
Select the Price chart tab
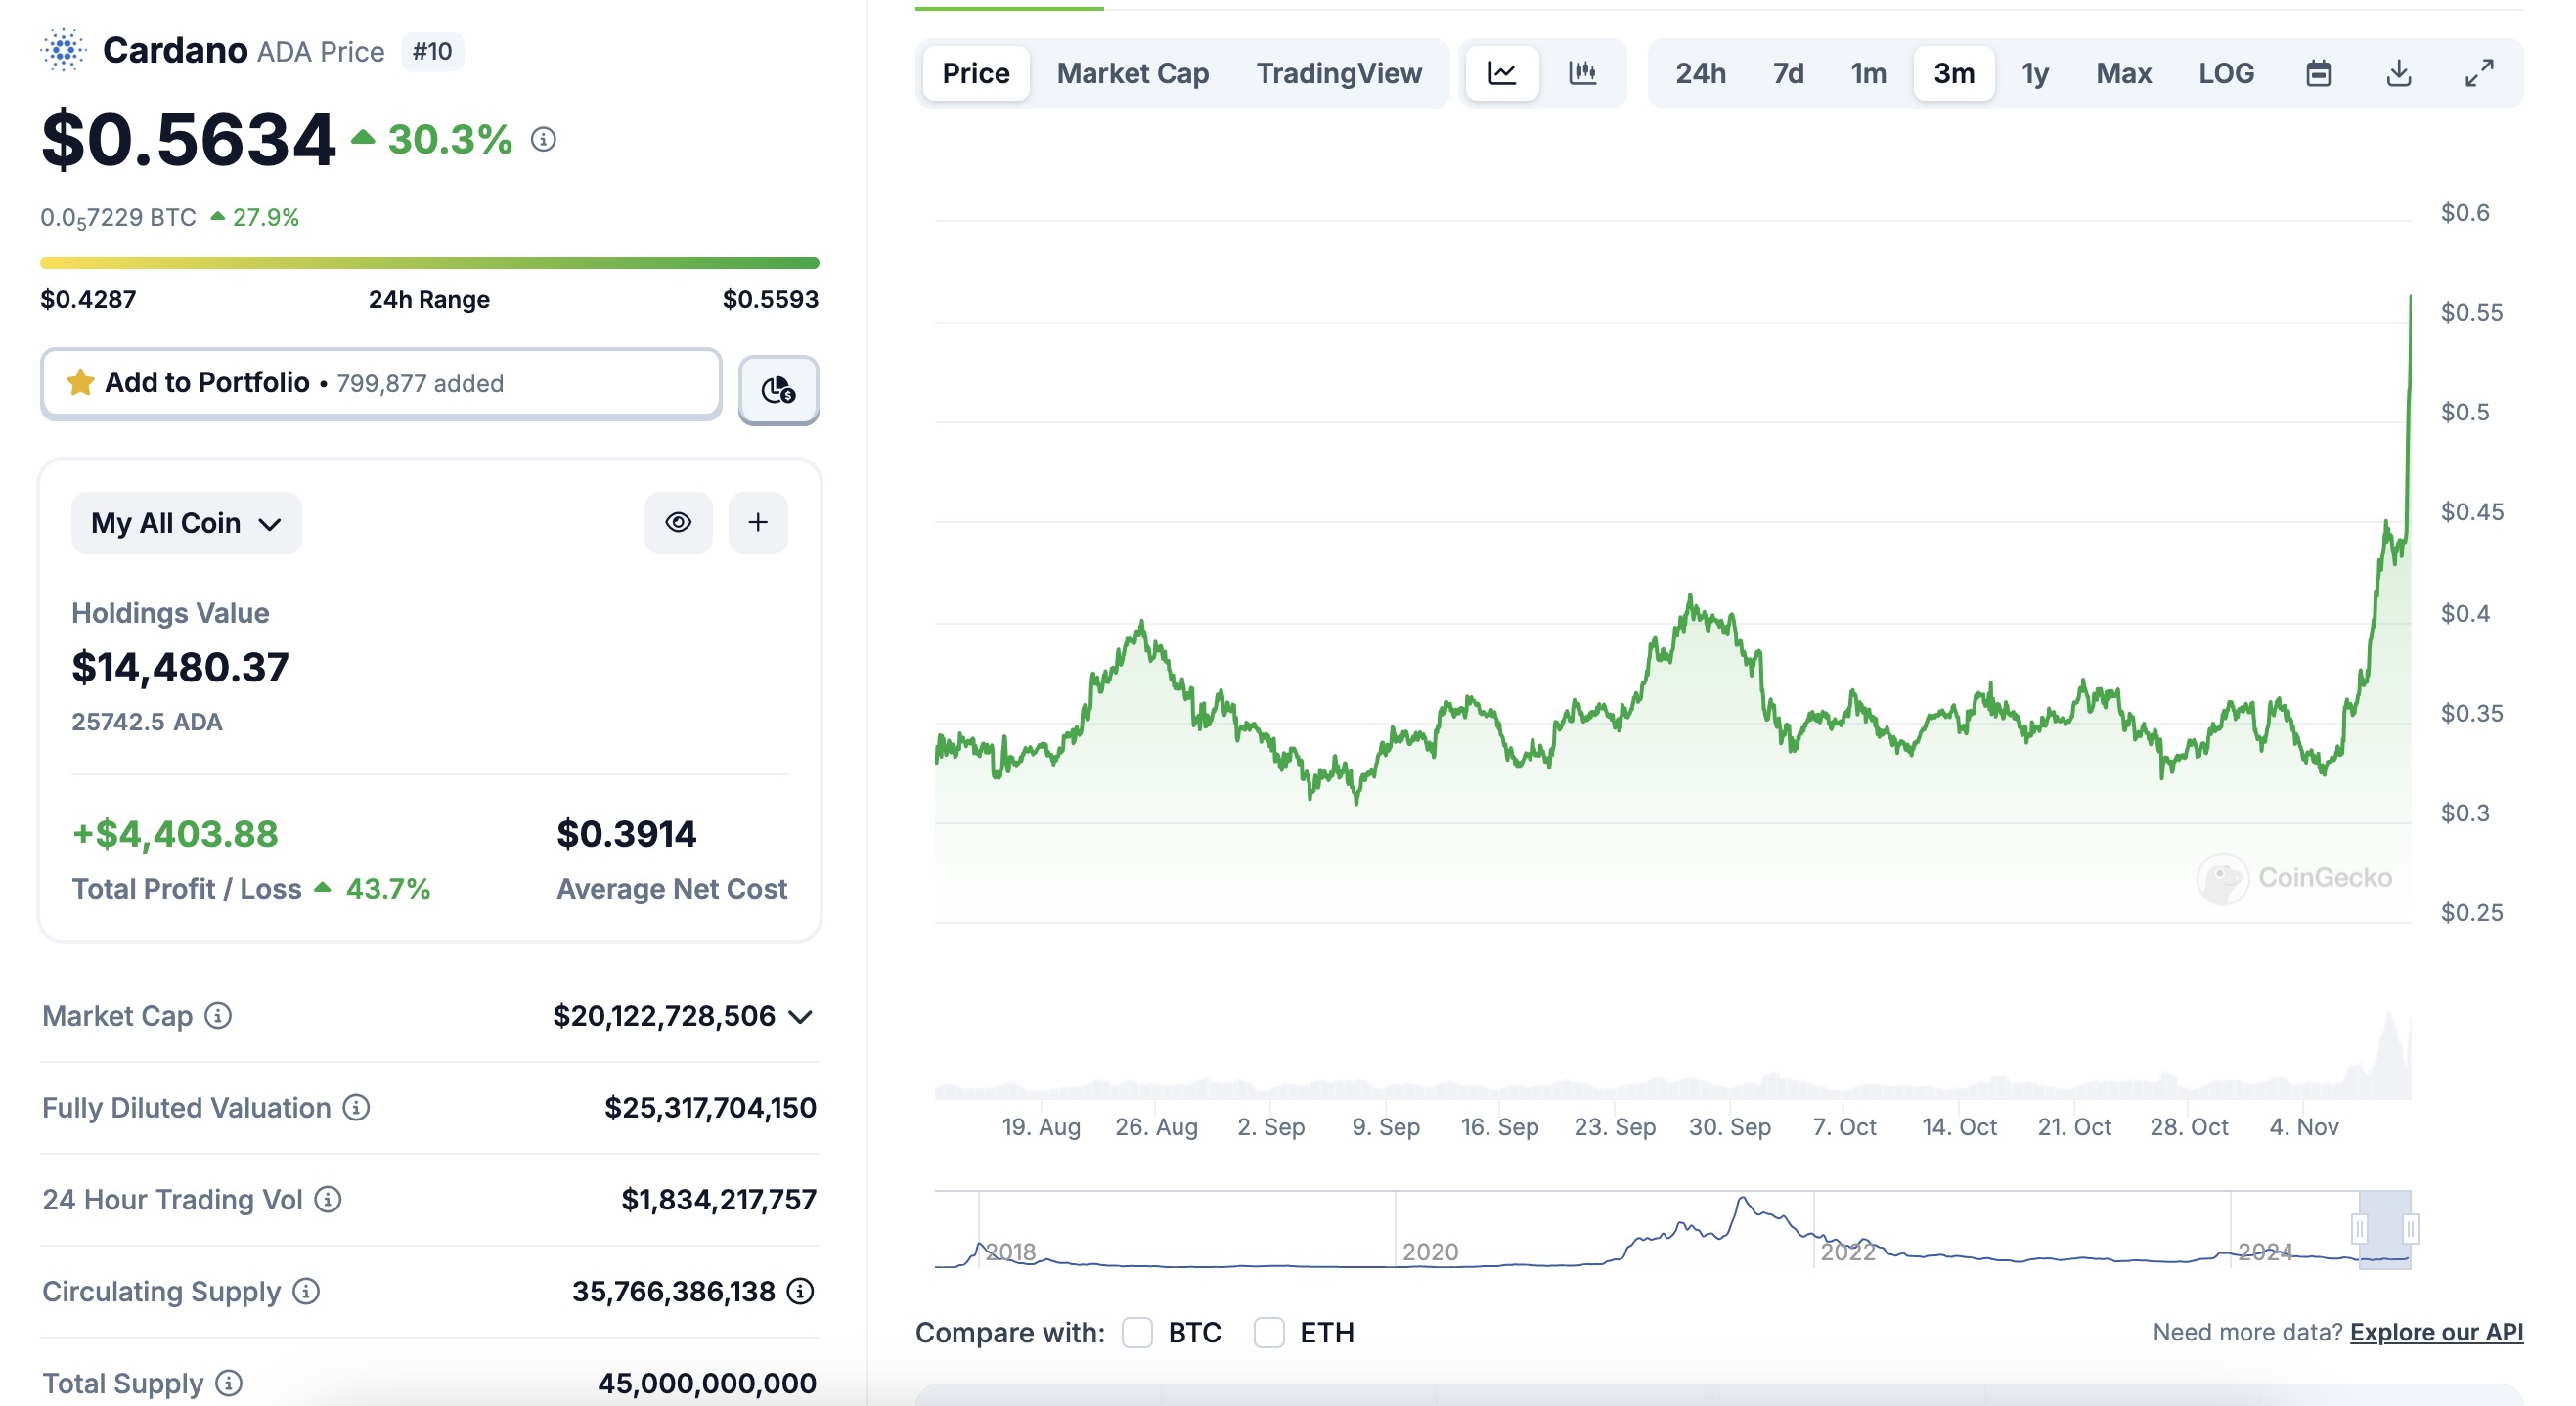(x=976, y=73)
